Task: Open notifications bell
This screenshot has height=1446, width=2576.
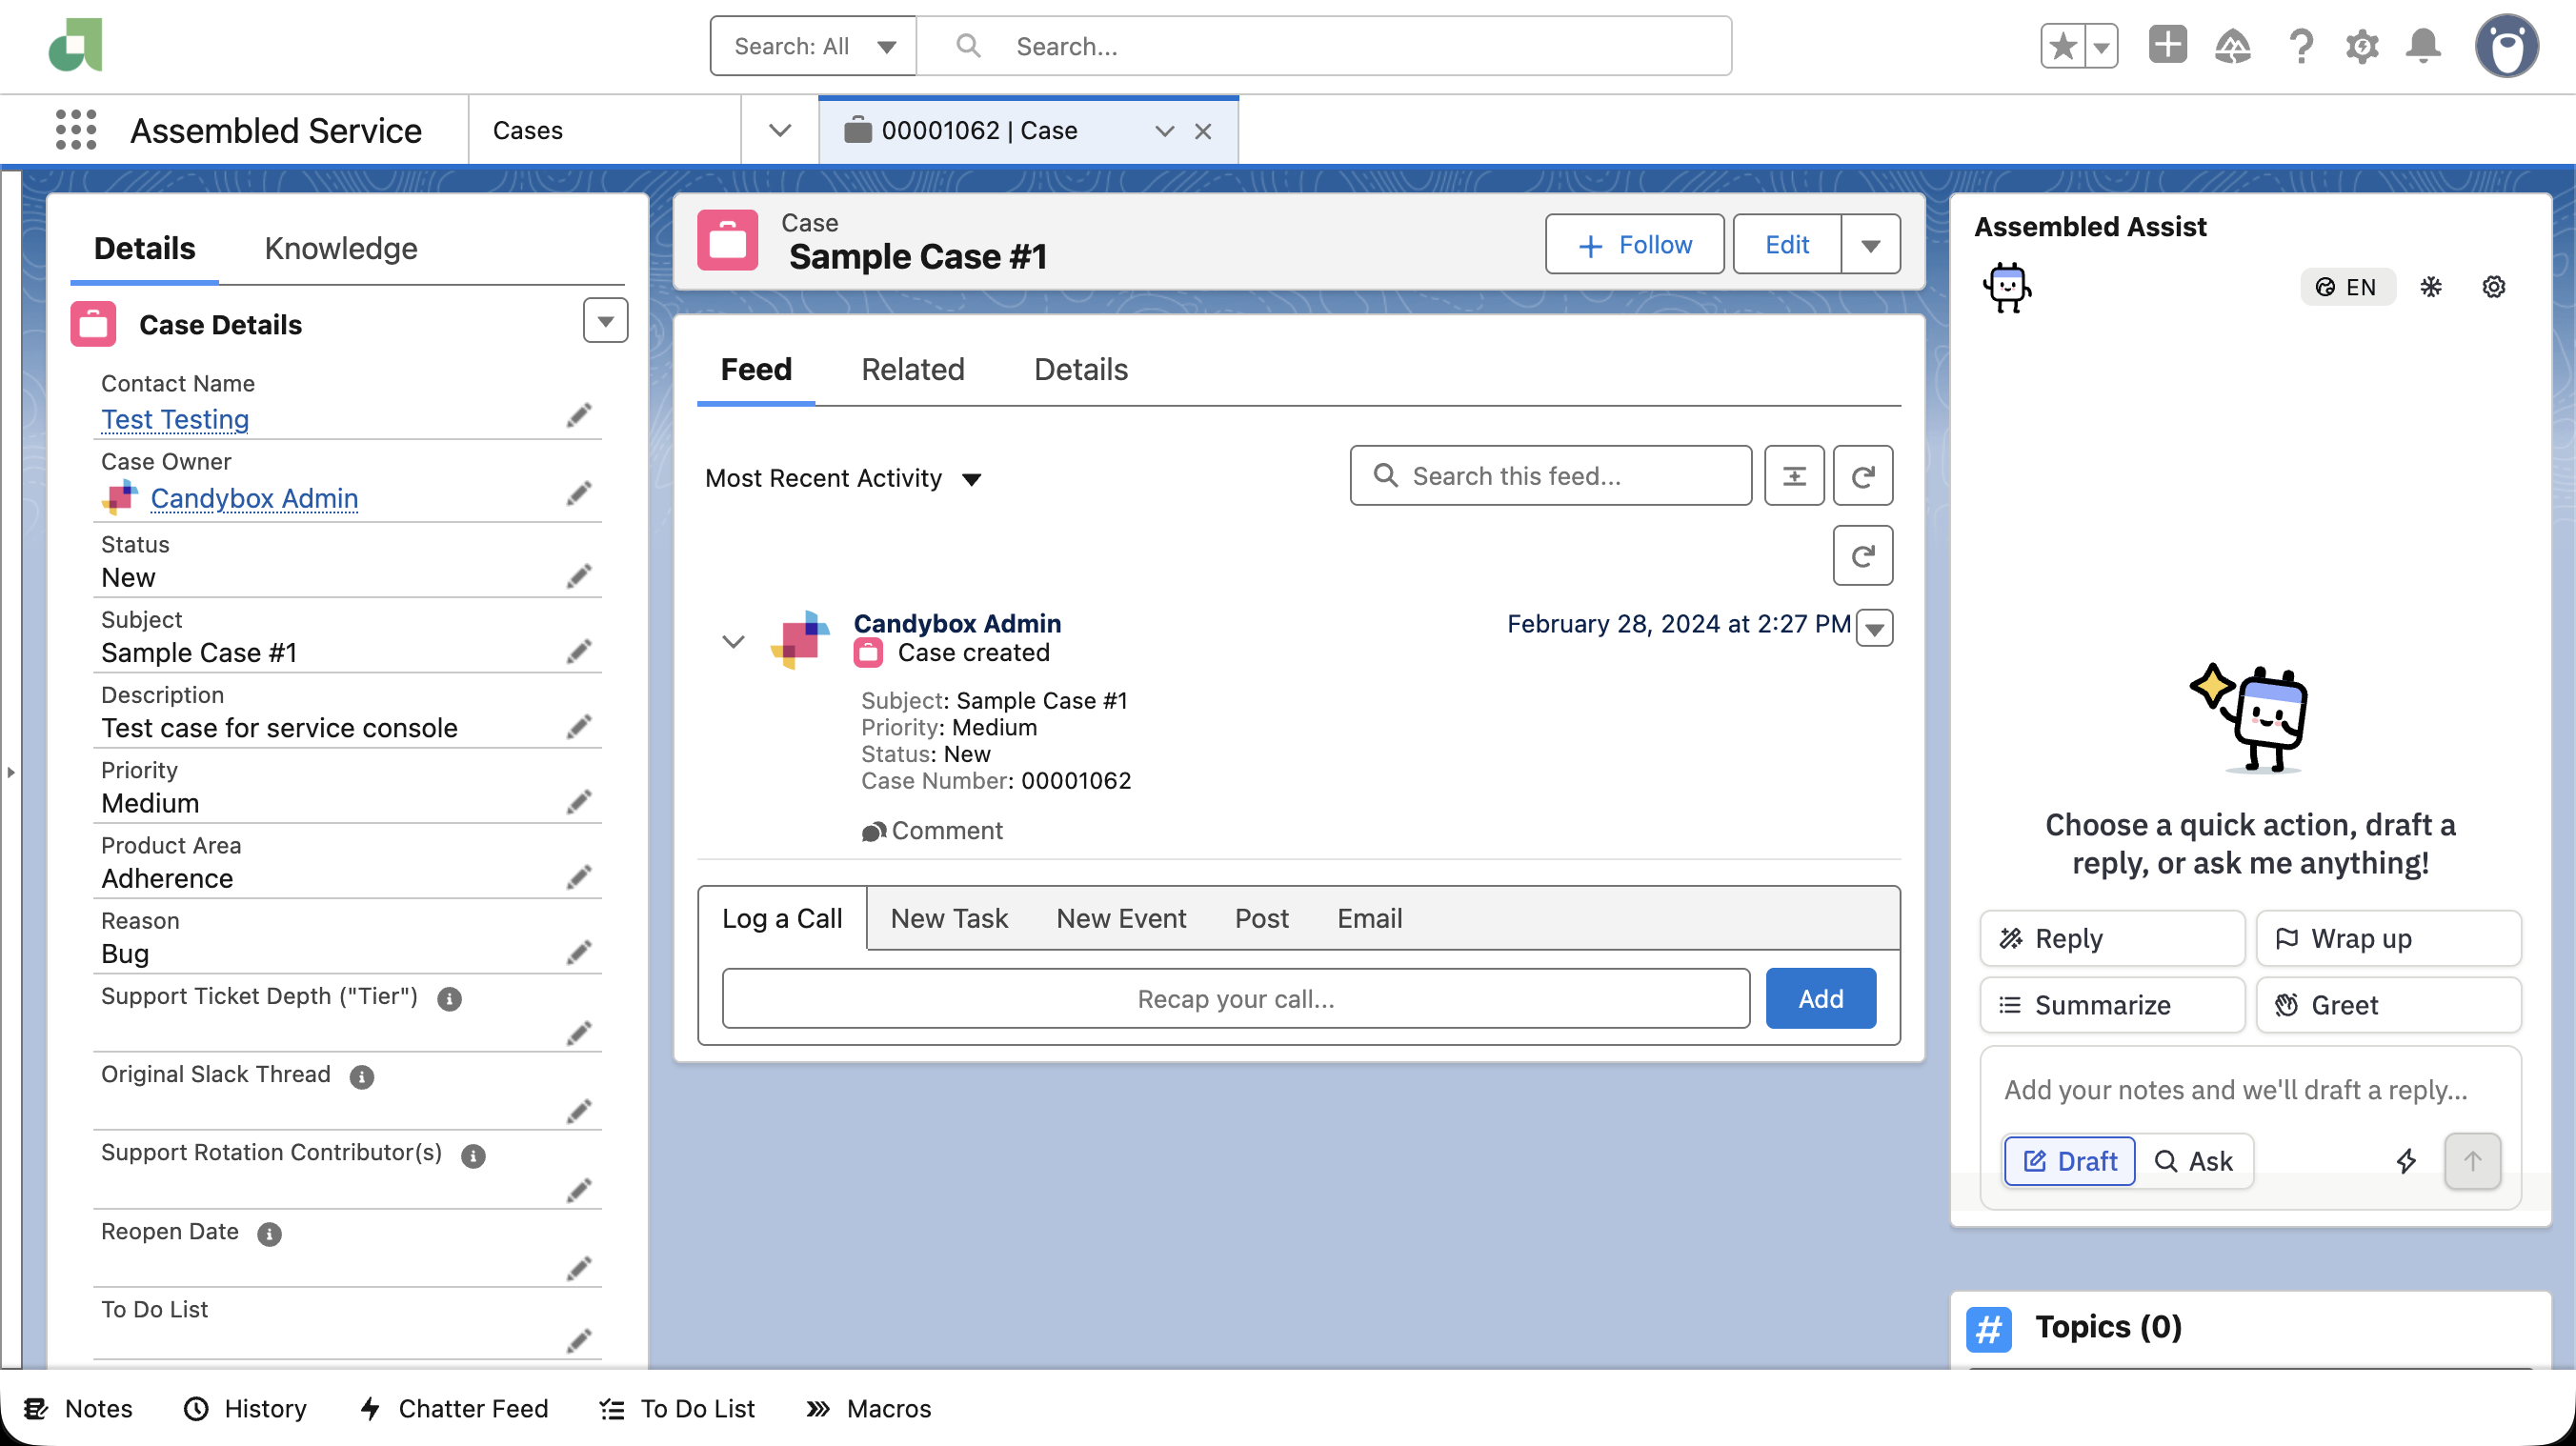Action: click(x=2423, y=46)
